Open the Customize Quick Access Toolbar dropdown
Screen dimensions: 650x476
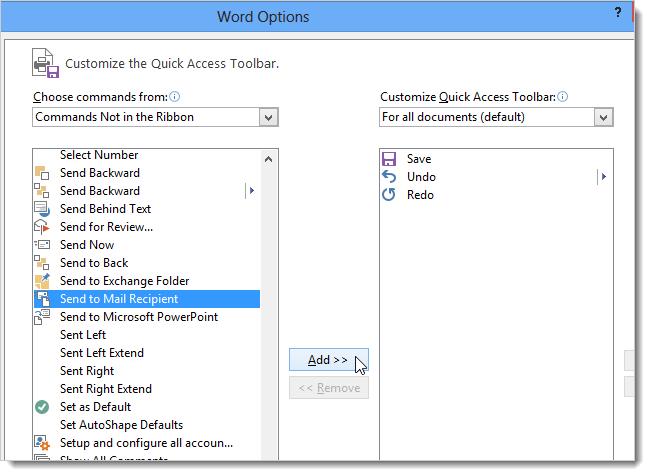point(603,118)
